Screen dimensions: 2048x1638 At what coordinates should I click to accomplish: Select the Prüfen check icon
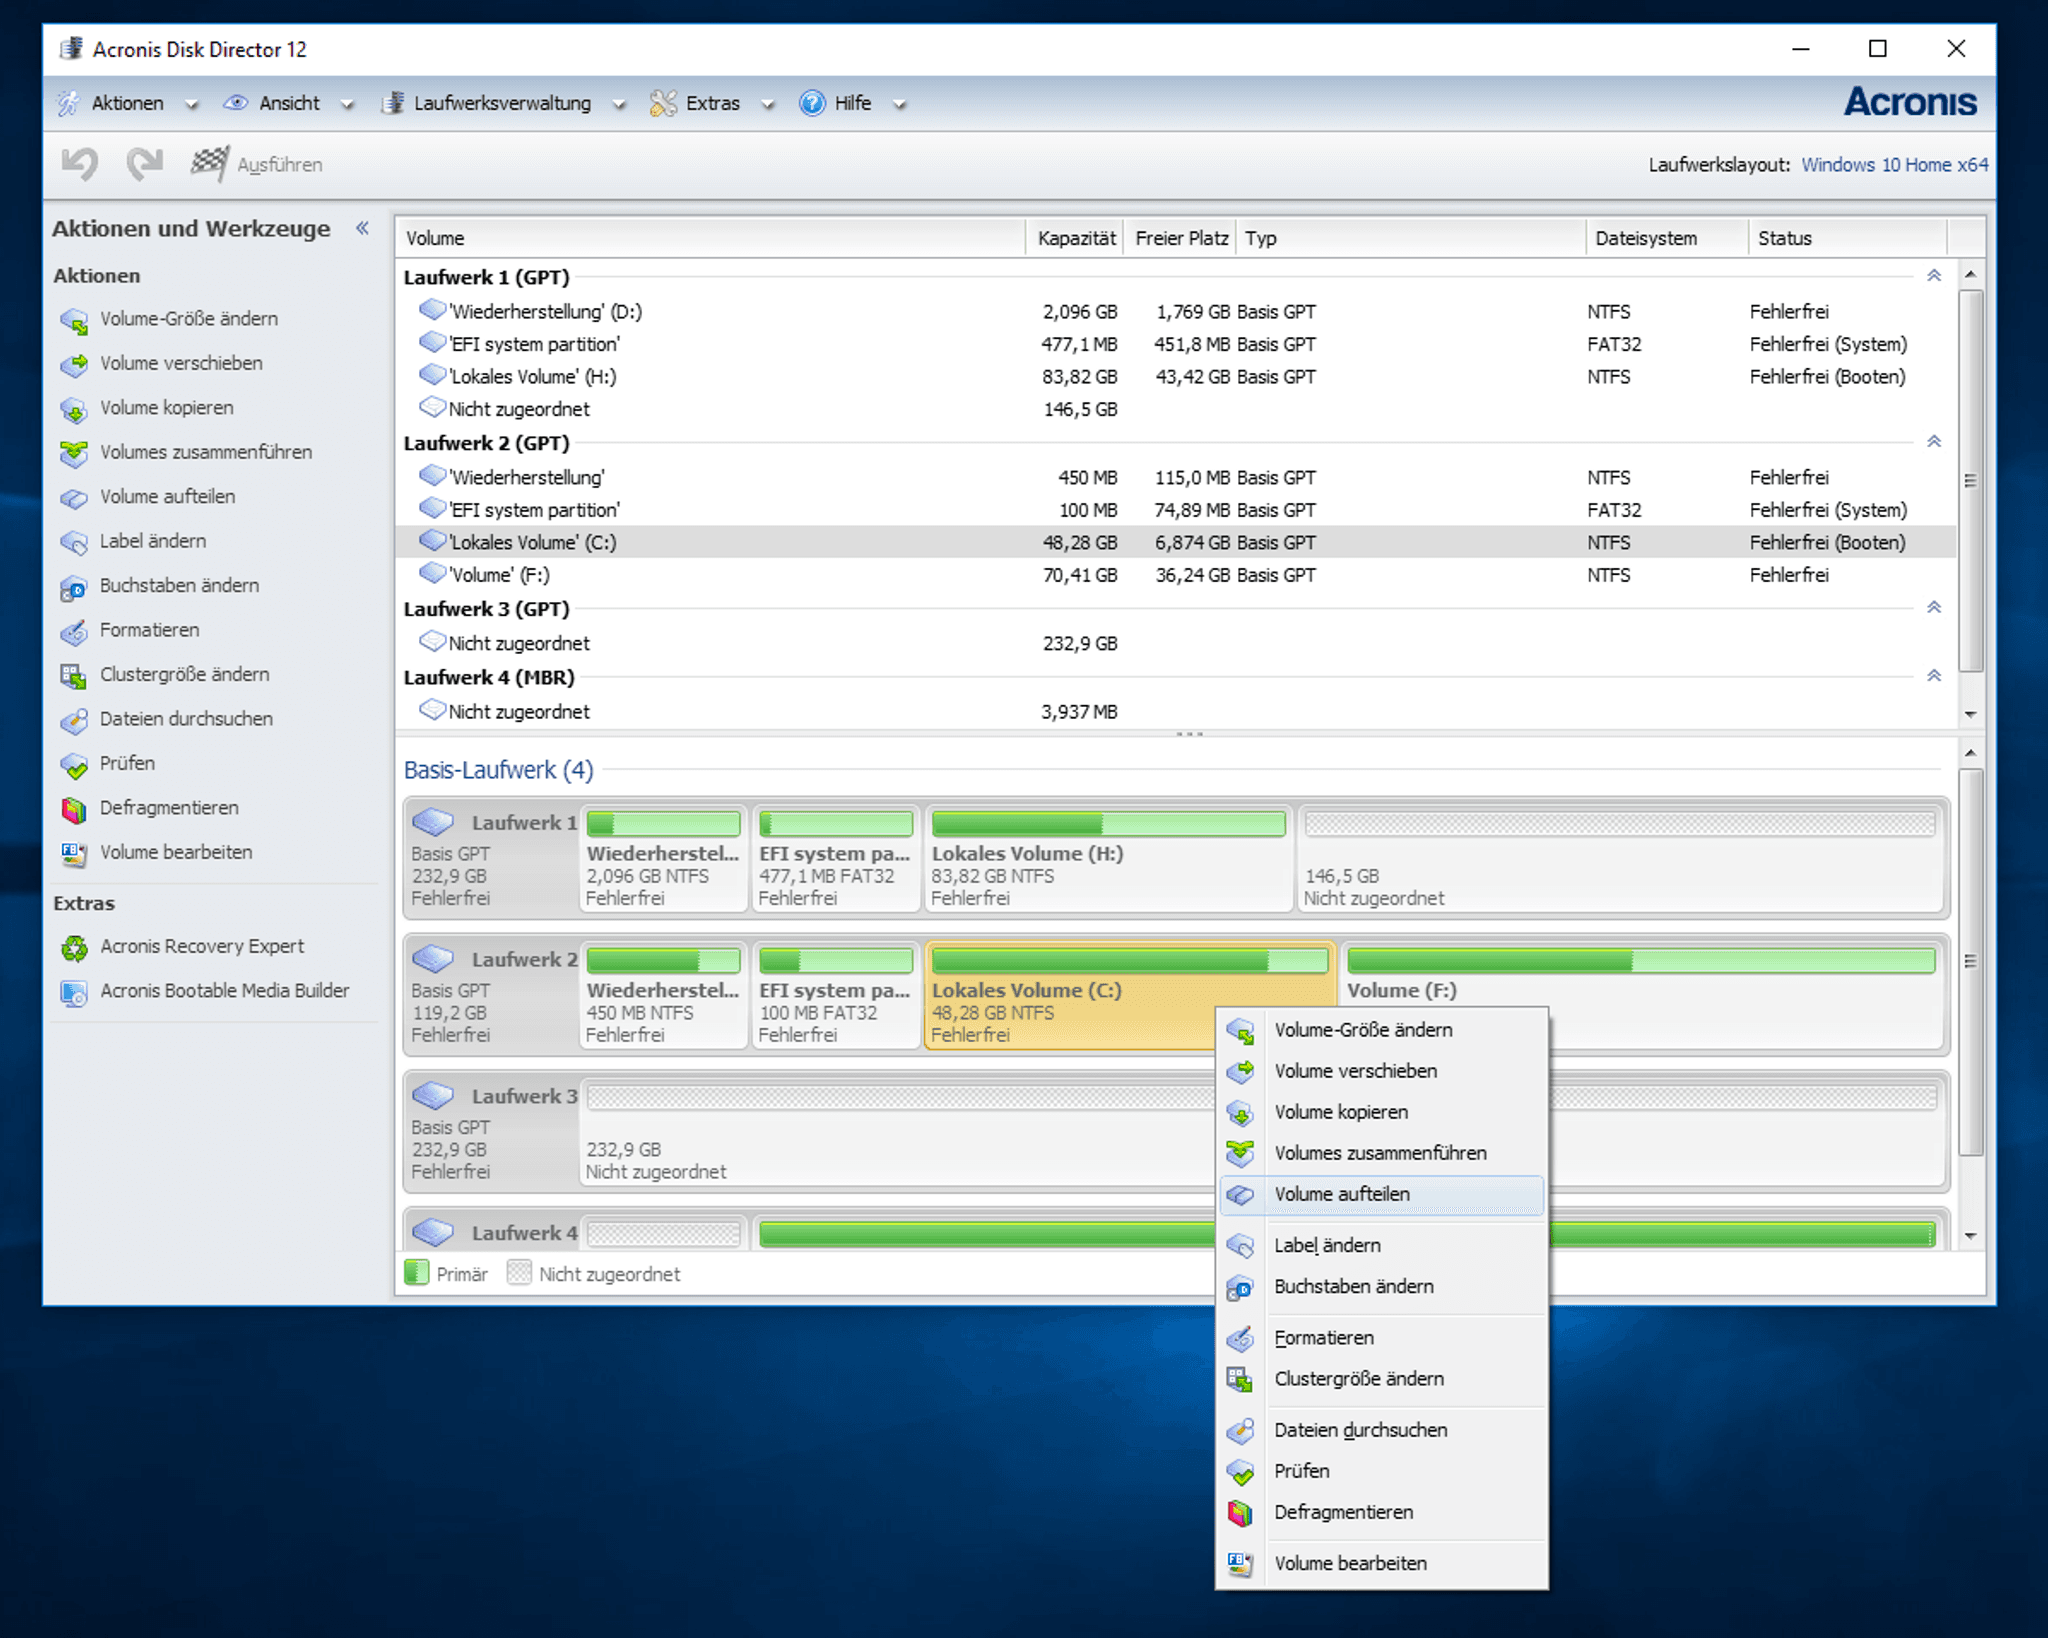(x=75, y=763)
